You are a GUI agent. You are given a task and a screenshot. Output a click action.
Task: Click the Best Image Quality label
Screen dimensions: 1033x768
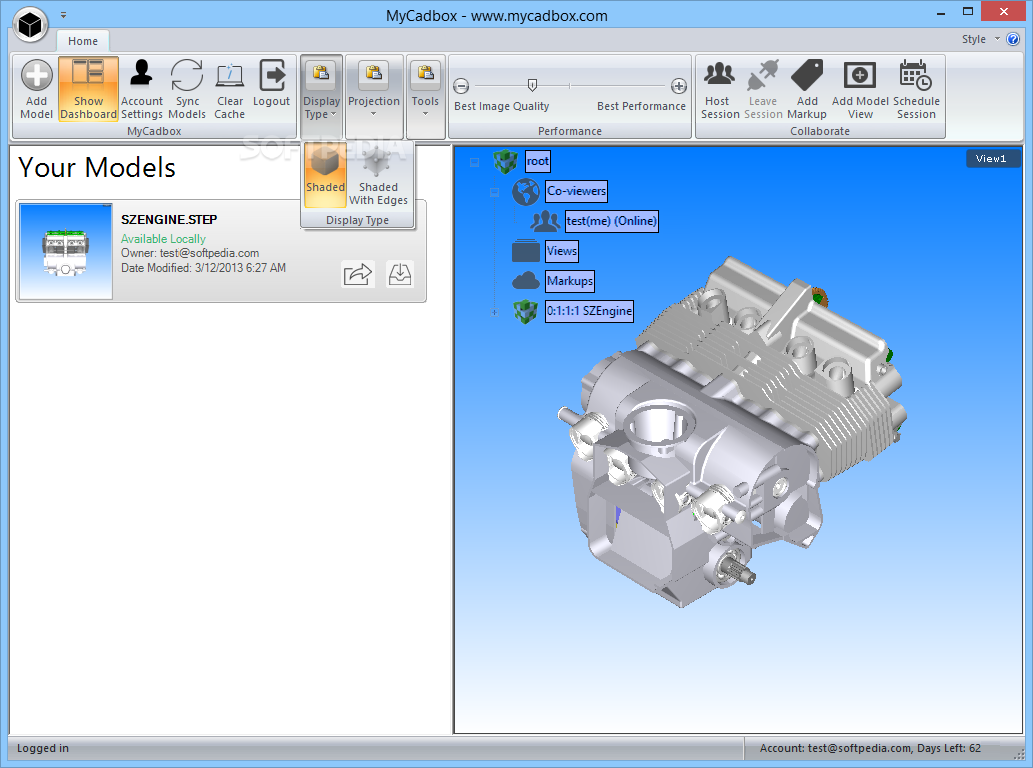tap(501, 106)
